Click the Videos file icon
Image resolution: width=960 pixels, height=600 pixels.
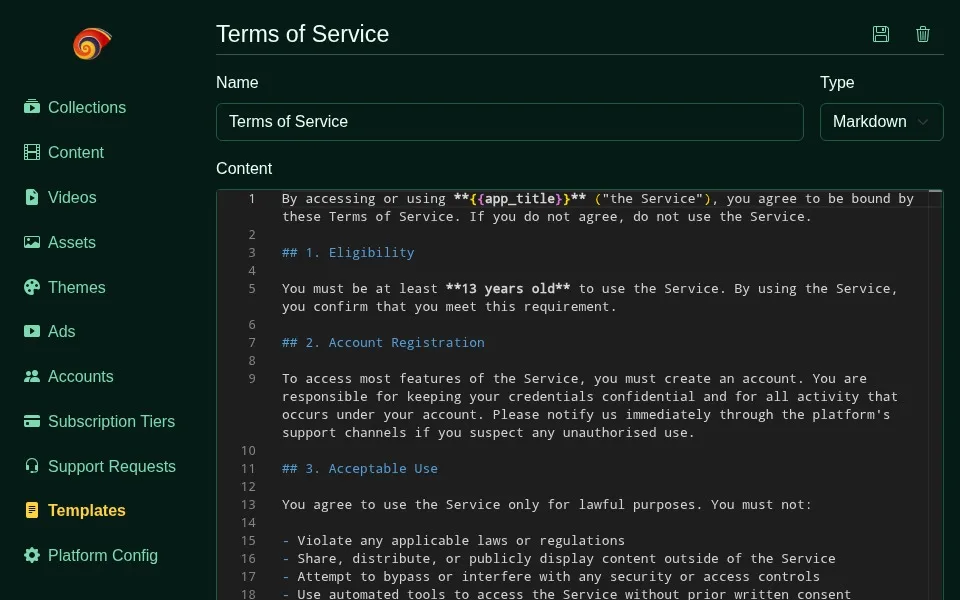tap(32, 197)
